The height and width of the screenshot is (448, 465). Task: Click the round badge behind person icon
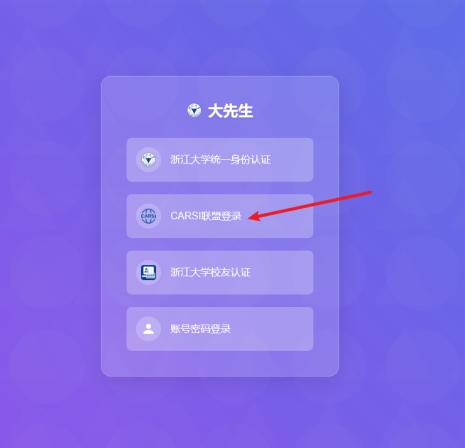pyautogui.click(x=148, y=329)
